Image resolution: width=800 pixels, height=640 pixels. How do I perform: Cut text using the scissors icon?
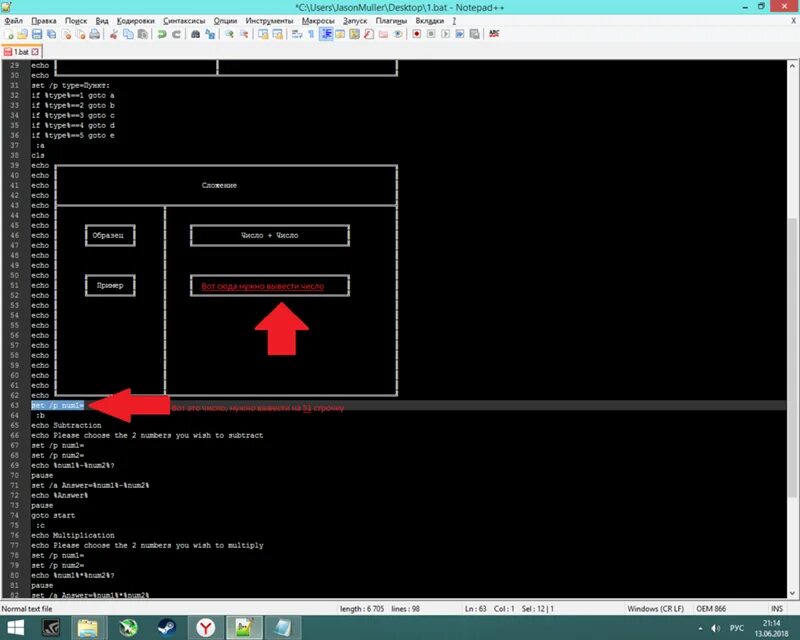(x=112, y=35)
